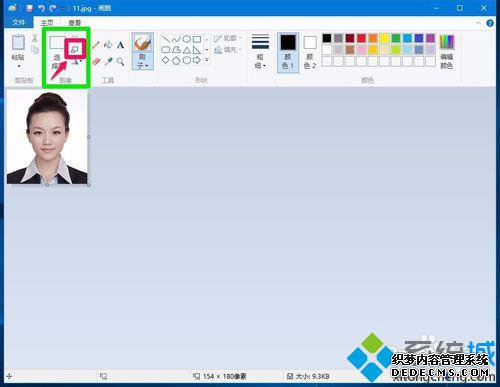Choose the Pentagon shape
500x387 pixels.
point(176,60)
